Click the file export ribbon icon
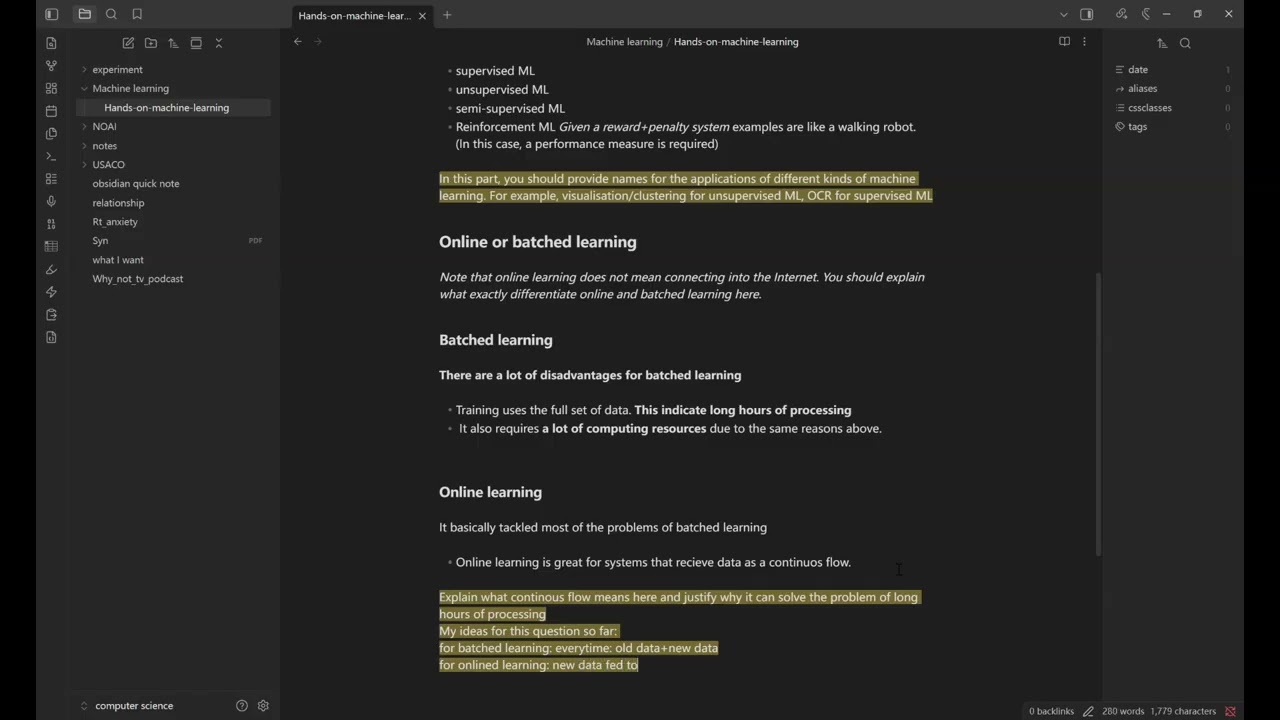 point(52,314)
